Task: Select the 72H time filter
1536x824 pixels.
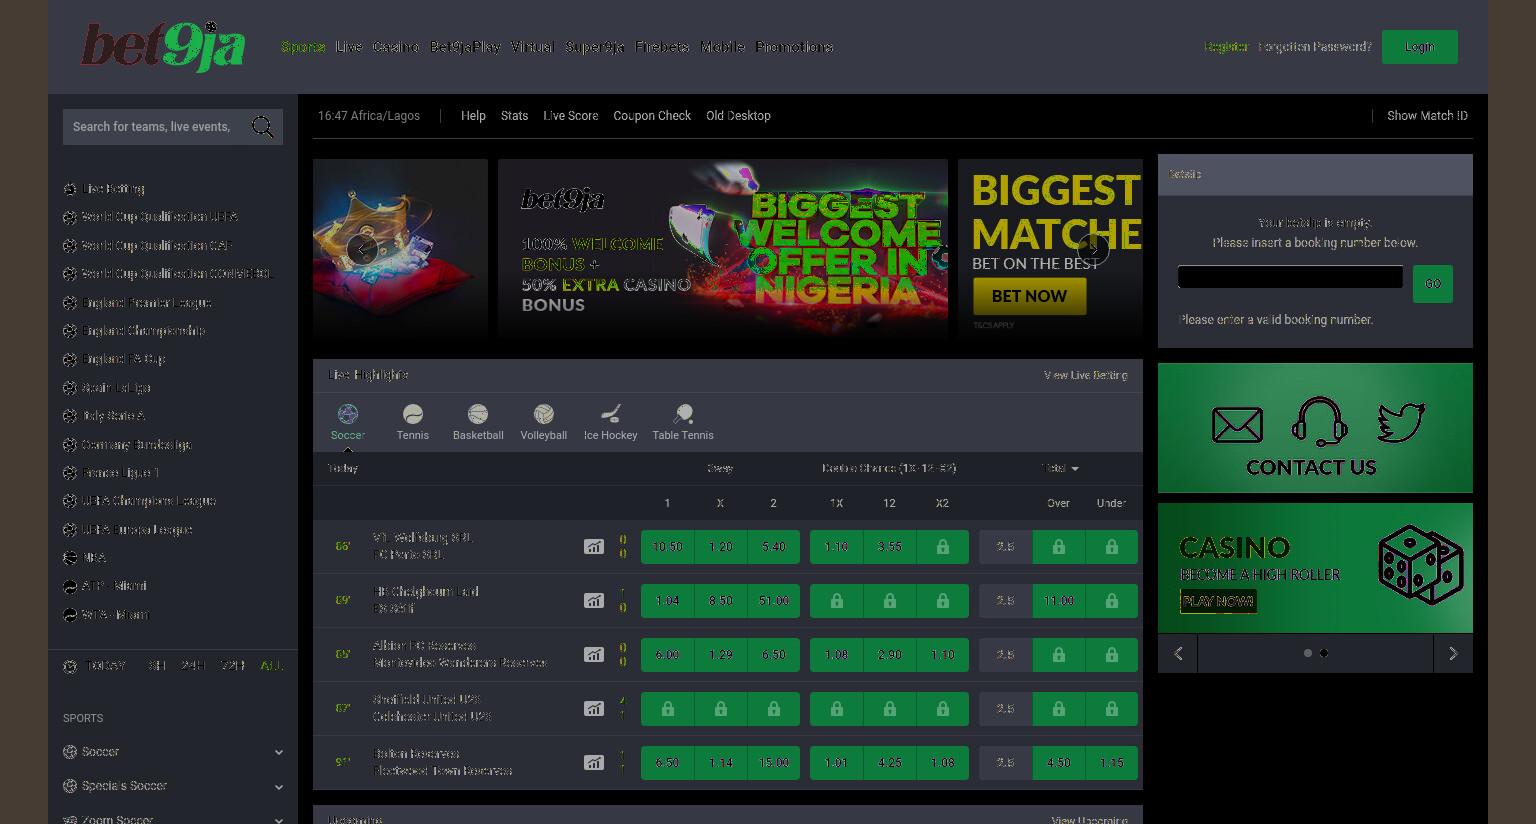Action: (x=233, y=666)
